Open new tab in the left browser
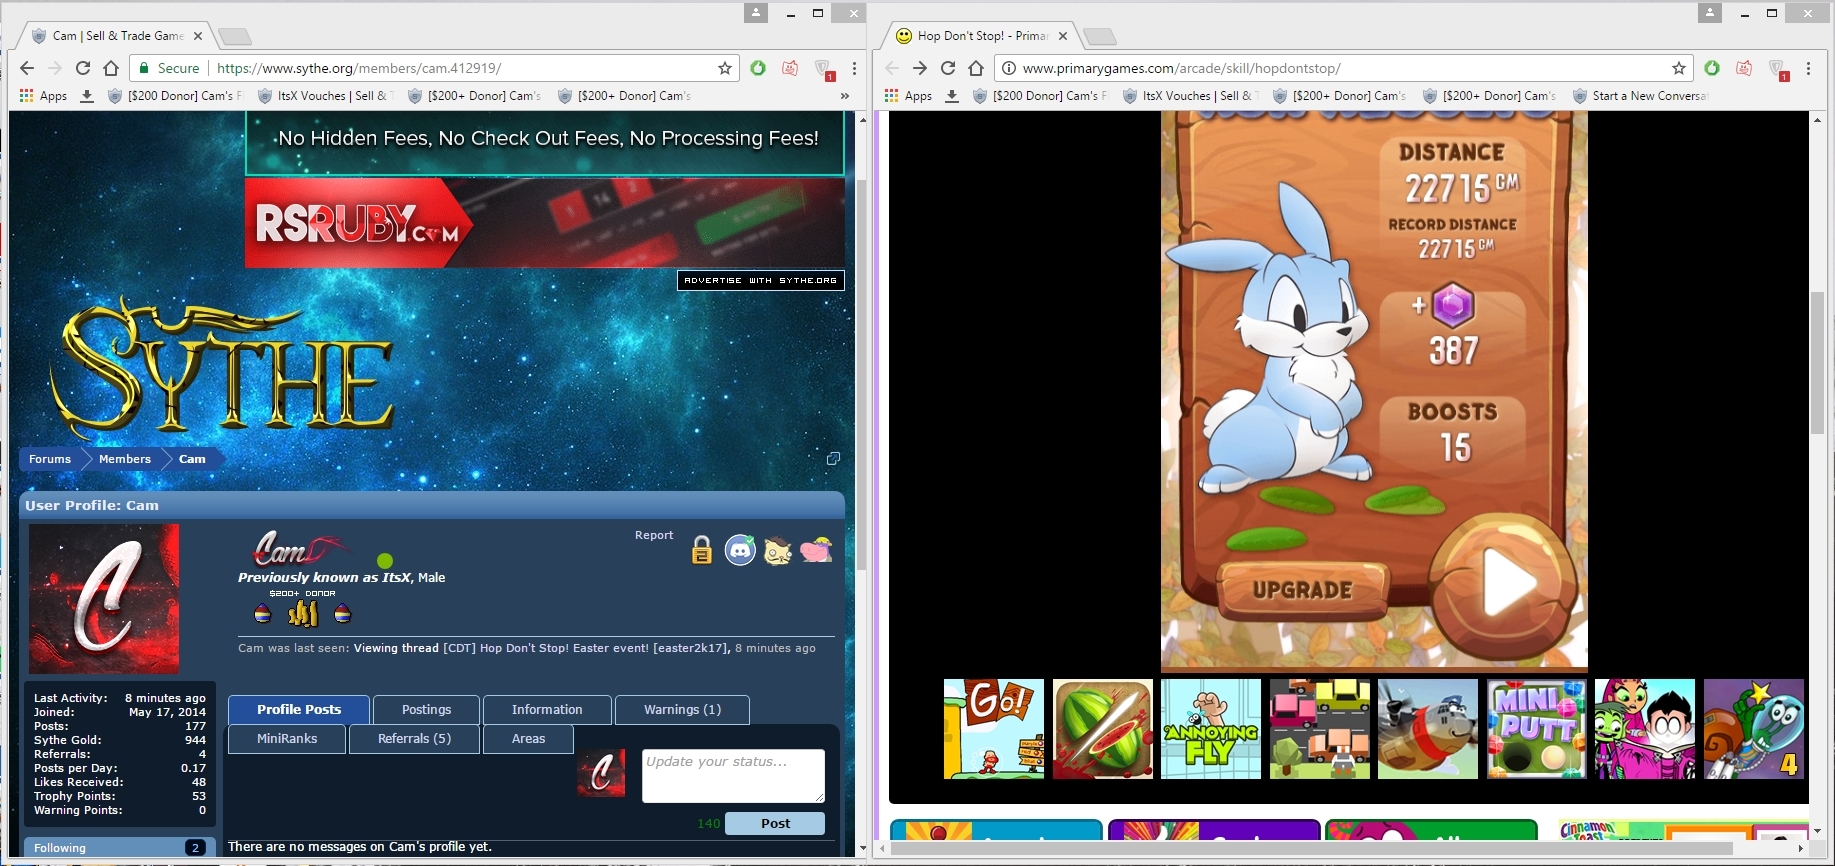This screenshot has width=1835, height=866. 235,37
